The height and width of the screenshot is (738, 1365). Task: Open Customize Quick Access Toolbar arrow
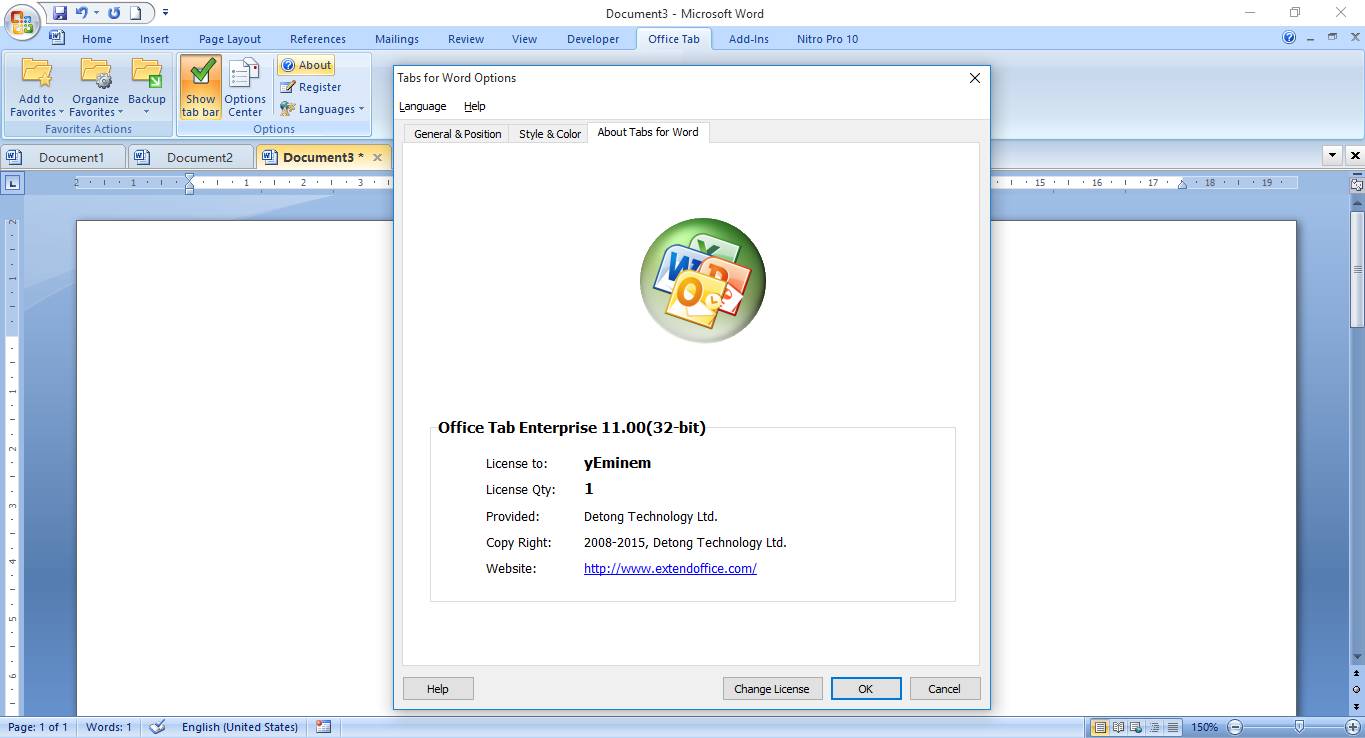coord(165,13)
